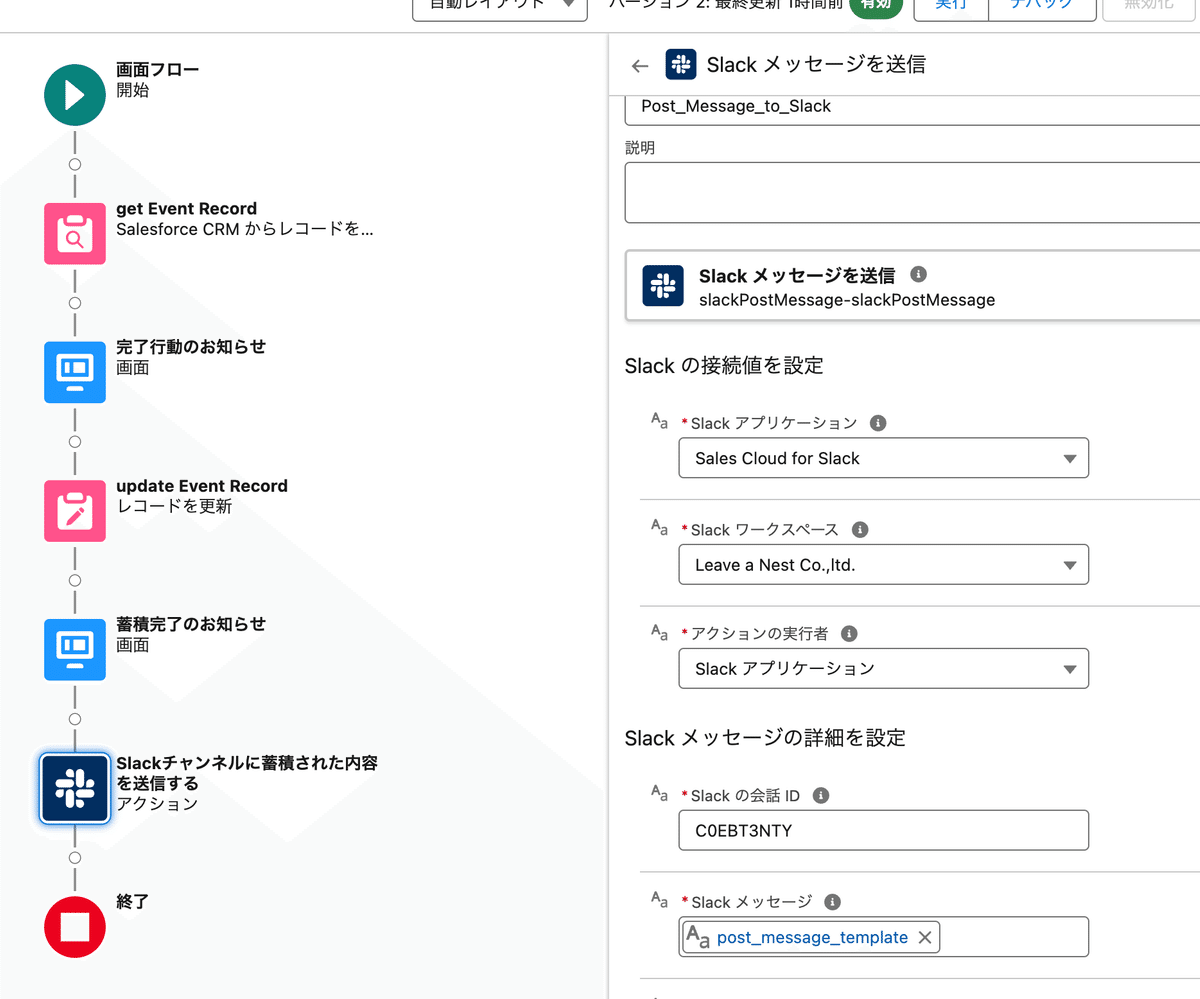Click the Aa icon inside post_message_template pill
1200x999 pixels.
[x=698, y=937]
